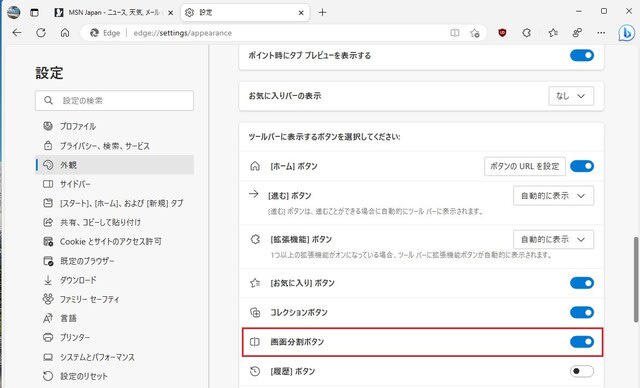The image size is (640, 388).
Task: Open [進む] ボタン 自動的に表示 dropdown
Action: [x=553, y=196]
